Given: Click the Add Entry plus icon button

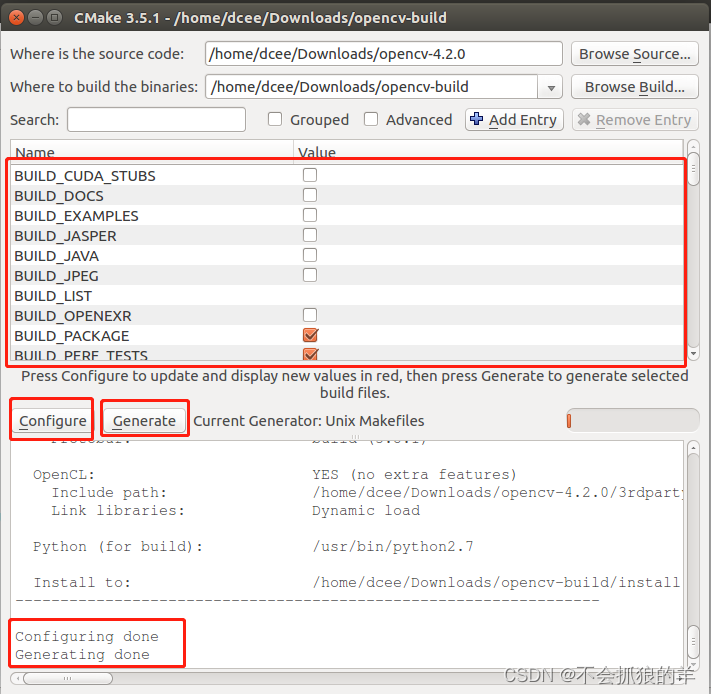Looking at the screenshot, I should [514, 120].
